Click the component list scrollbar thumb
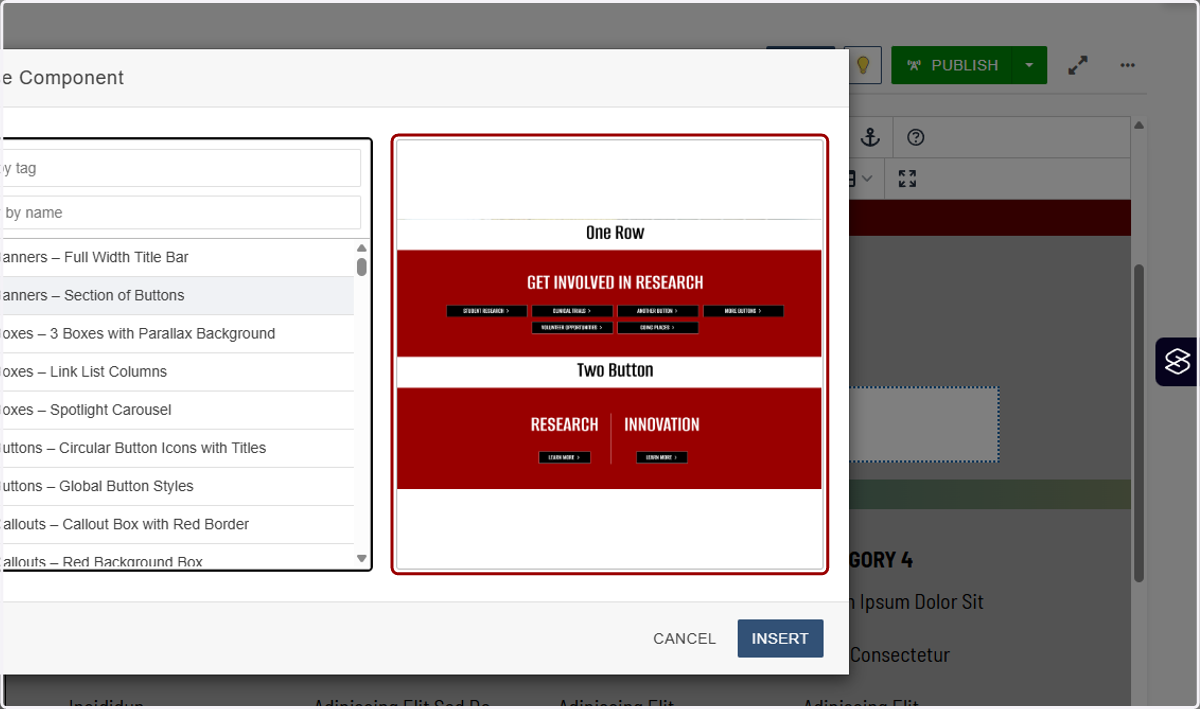The height and width of the screenshot is (709, 1200). (362, 267)
